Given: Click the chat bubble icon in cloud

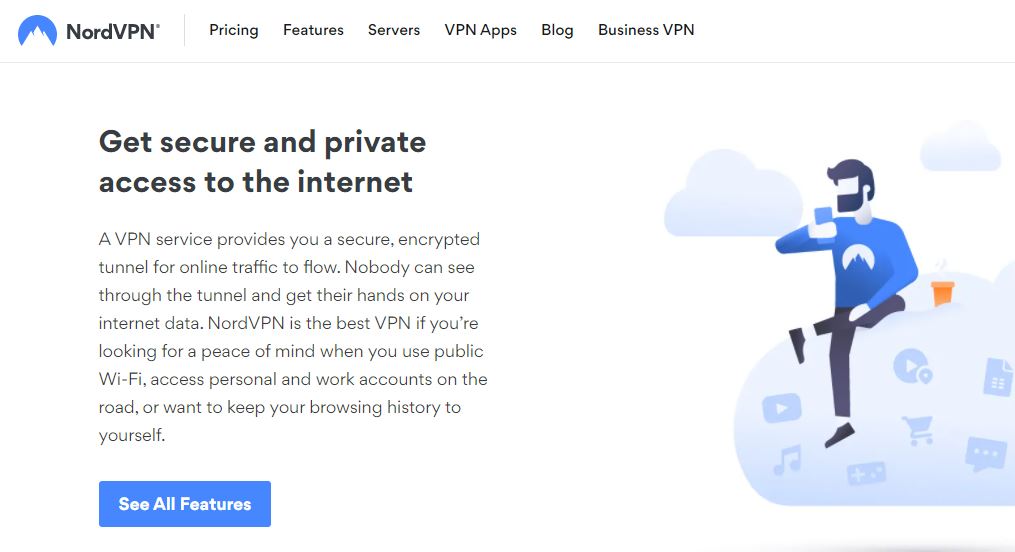Looking at the screenshot, I should click(985, 455).
